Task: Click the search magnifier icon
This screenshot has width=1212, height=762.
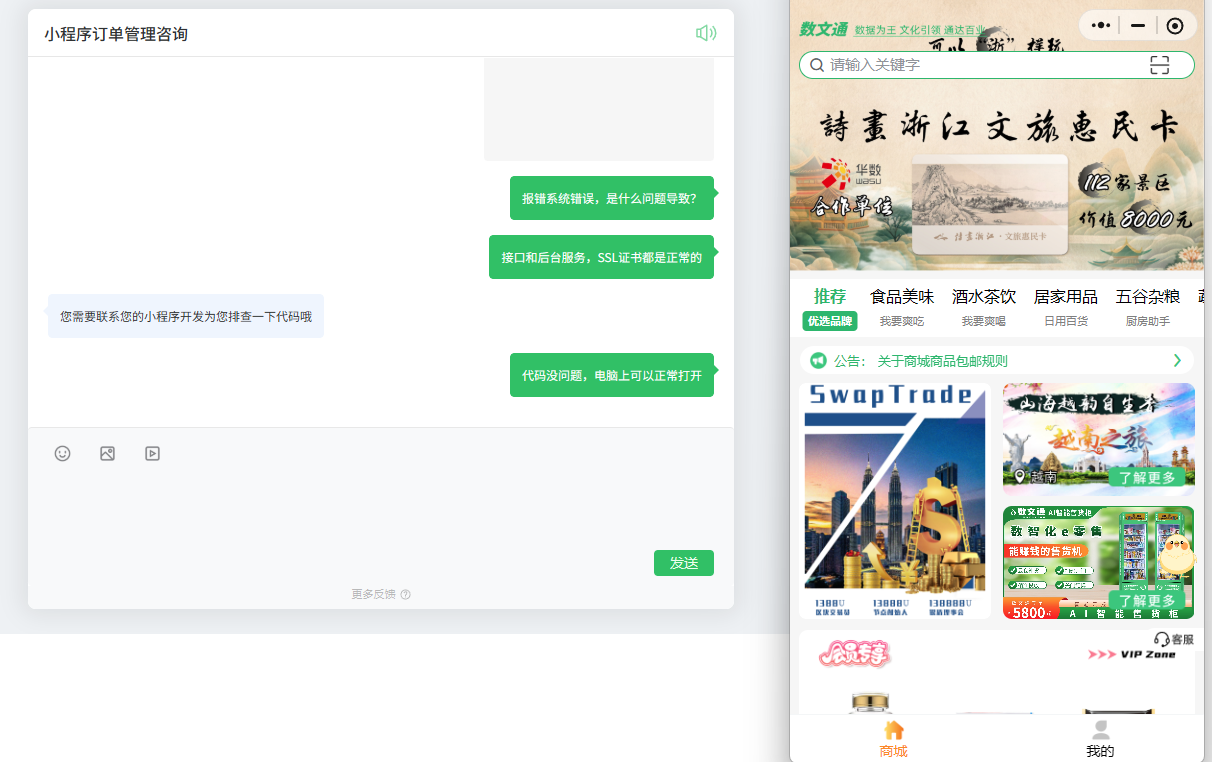Action: [x=817, y=65]
